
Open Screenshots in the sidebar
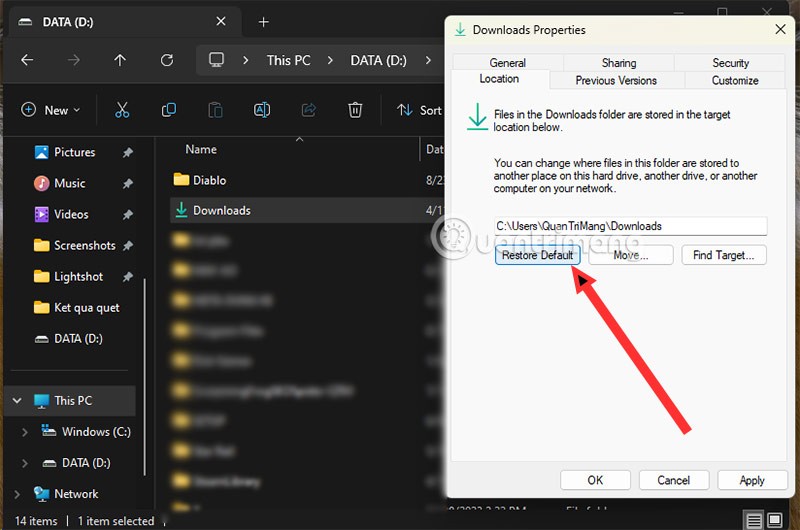(84, 245)
